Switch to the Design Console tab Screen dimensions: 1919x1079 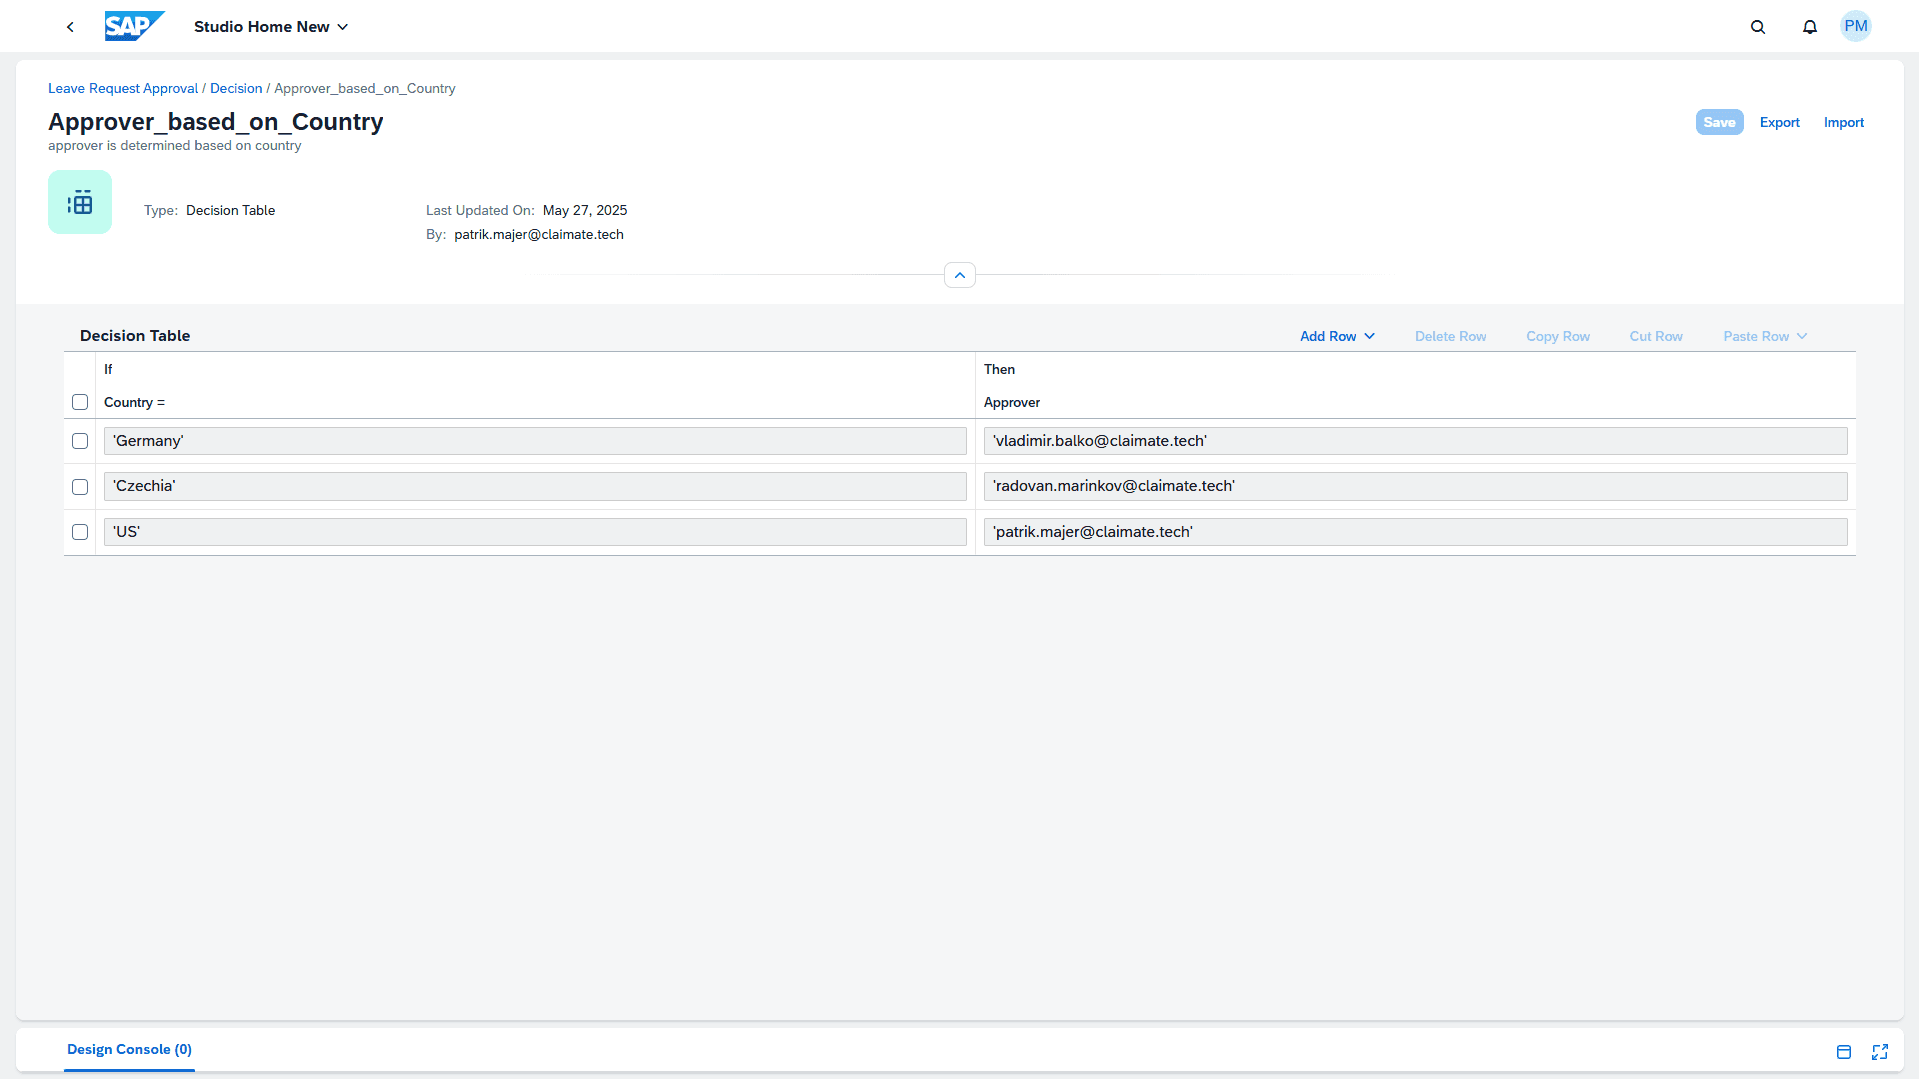pos(129,1049)
